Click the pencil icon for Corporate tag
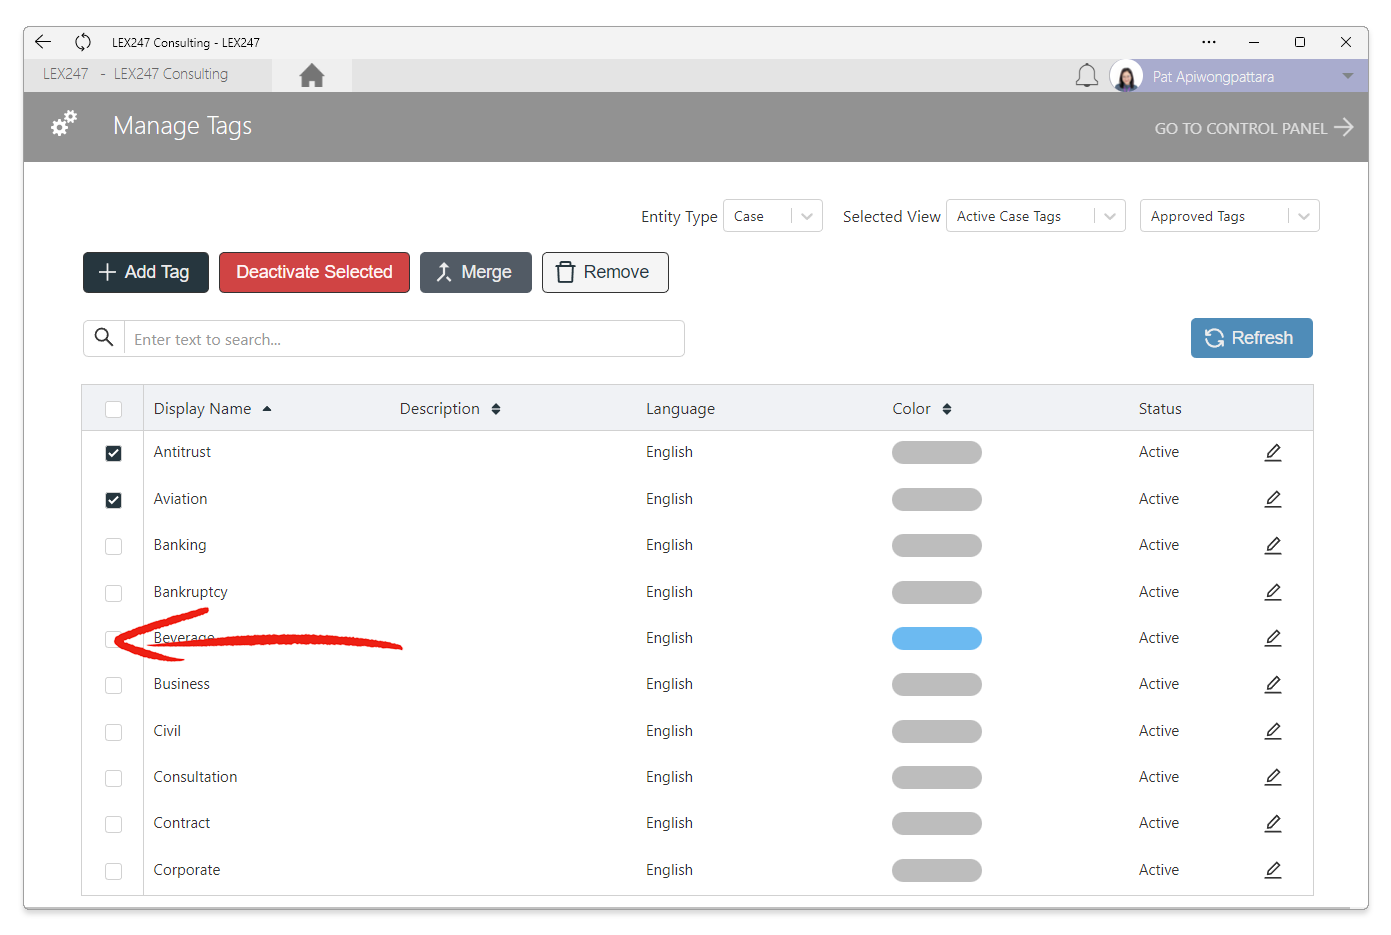Screen dimensions: 1391x935 1273,870
